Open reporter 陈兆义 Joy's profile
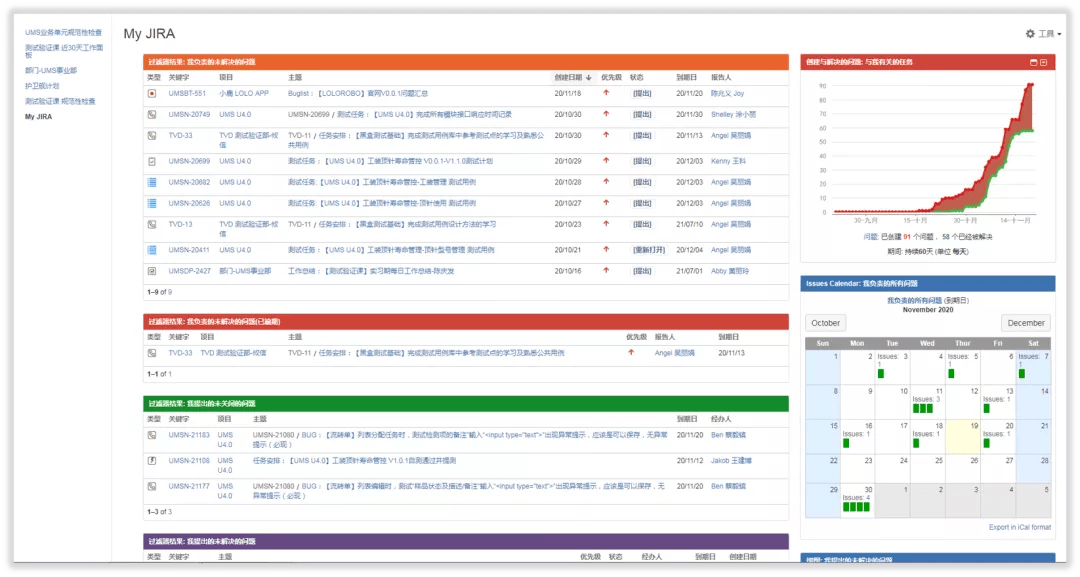Screen dimensions: 1080x577 727,94
